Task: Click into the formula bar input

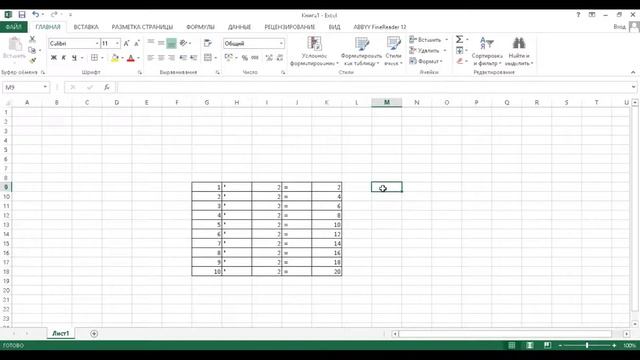Action: [373, 87]
